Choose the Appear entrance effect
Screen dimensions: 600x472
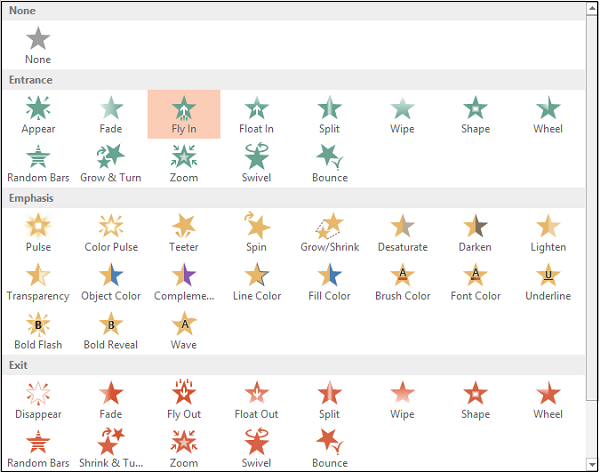[x=38, y=114]
